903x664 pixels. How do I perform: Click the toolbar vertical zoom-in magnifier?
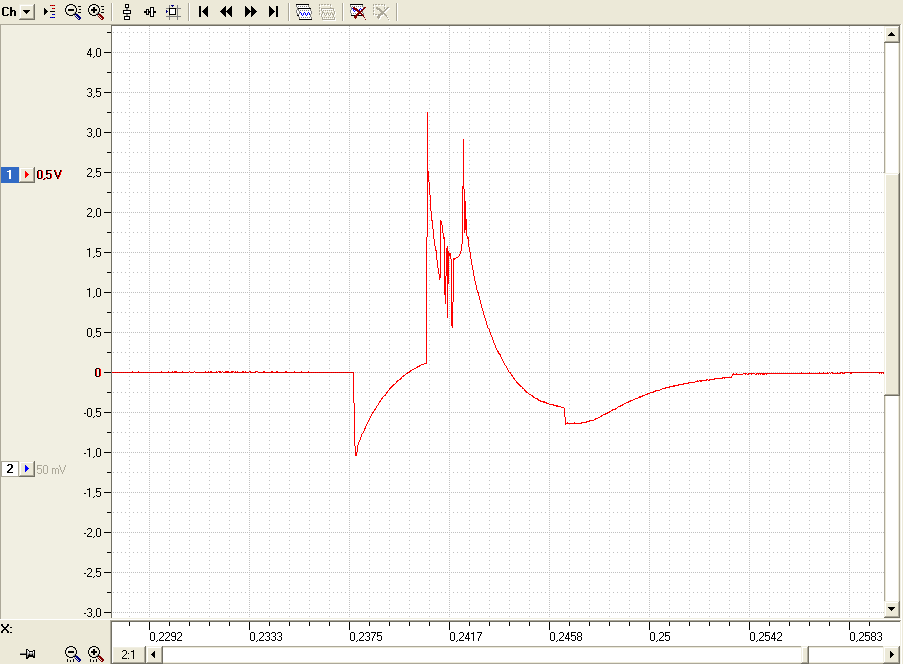[x=96, y=12]
